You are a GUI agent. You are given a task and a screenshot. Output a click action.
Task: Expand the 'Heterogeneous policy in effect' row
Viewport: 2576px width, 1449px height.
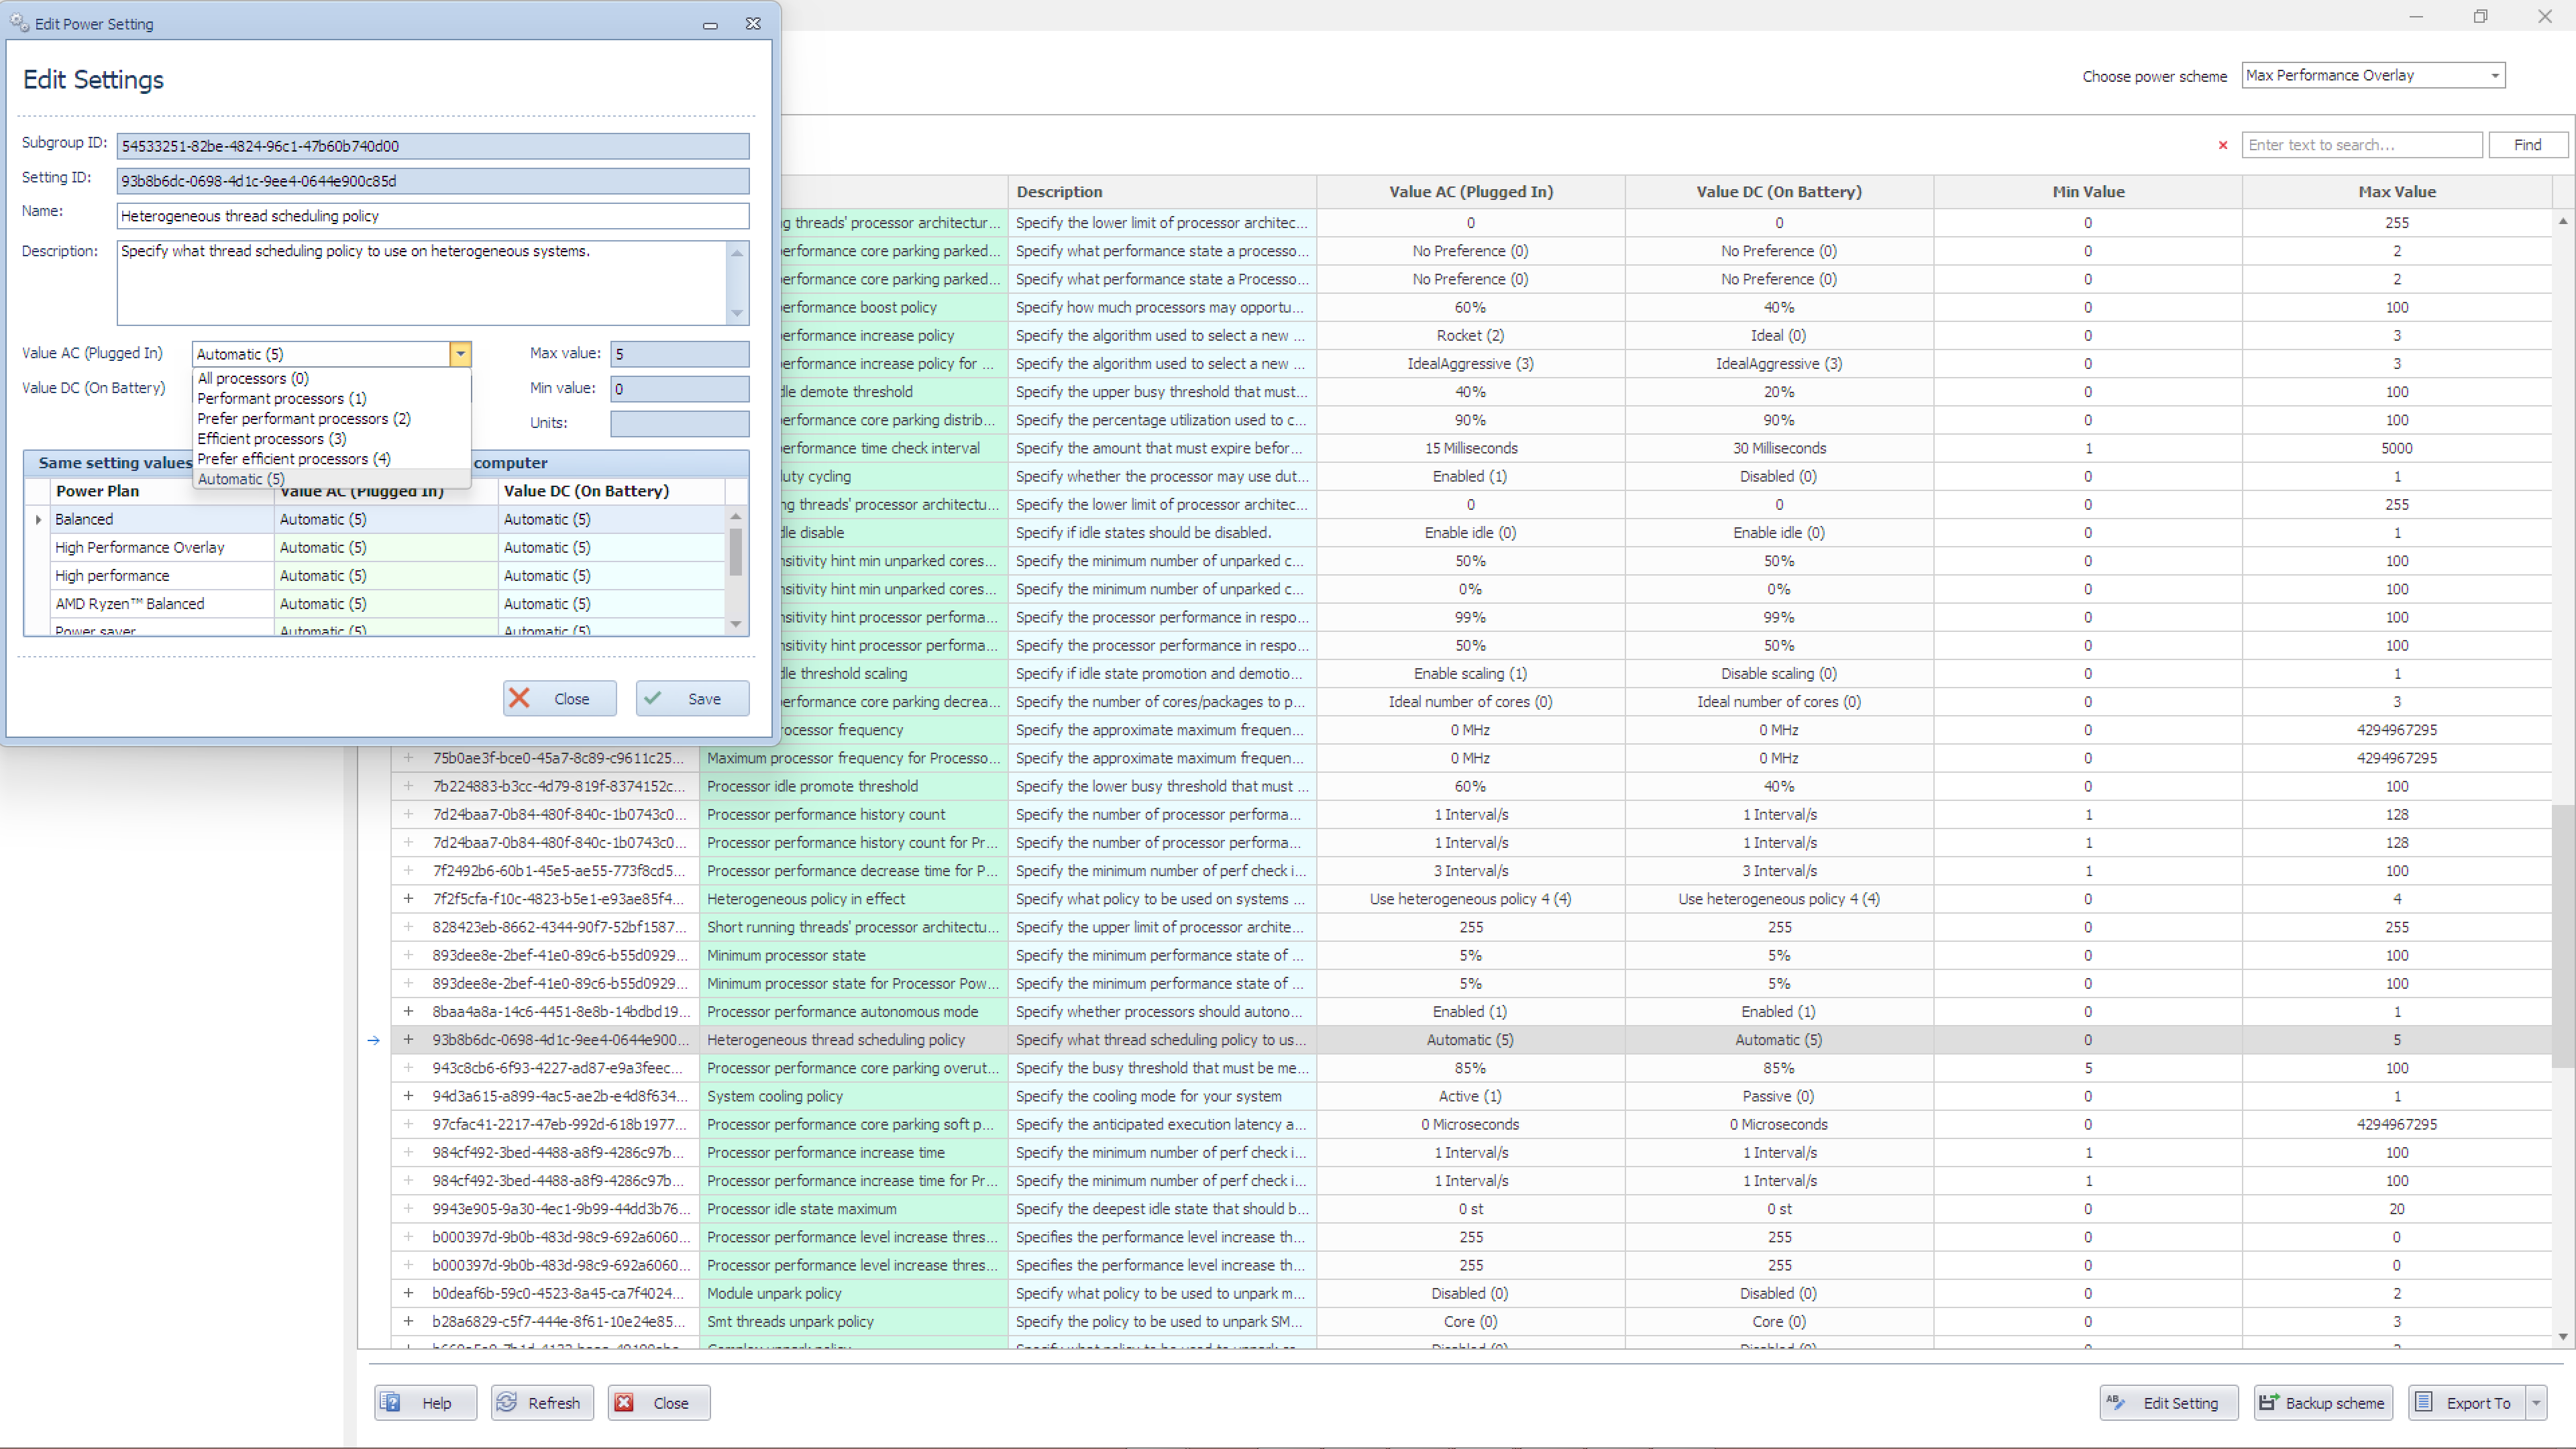[x=408, y=898]
